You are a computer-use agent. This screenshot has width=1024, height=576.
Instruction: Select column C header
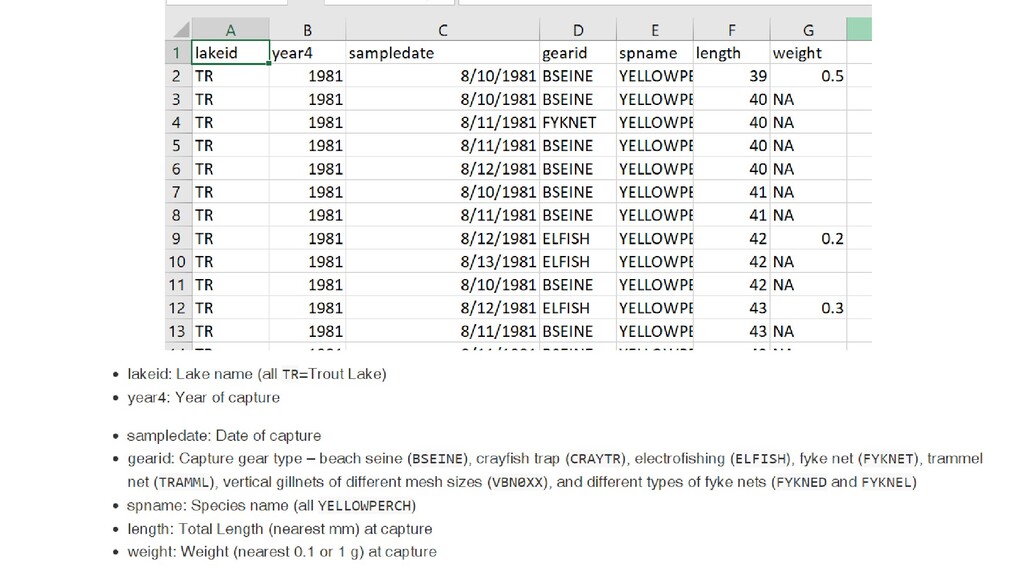(x=443, y=30)
